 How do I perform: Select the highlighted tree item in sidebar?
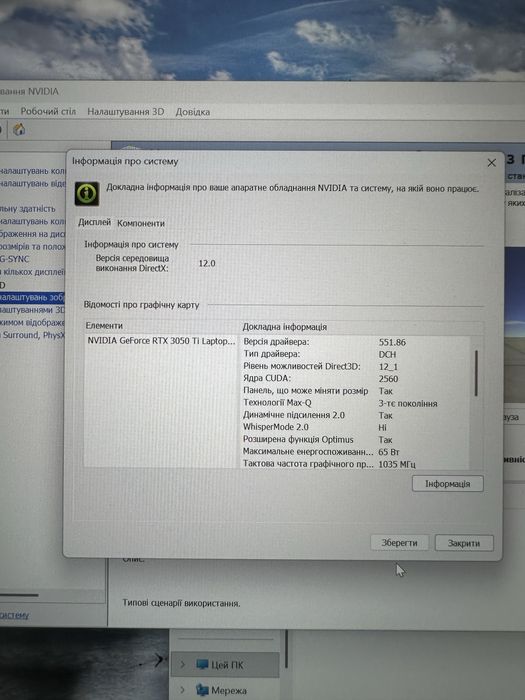tap(32, 297)
